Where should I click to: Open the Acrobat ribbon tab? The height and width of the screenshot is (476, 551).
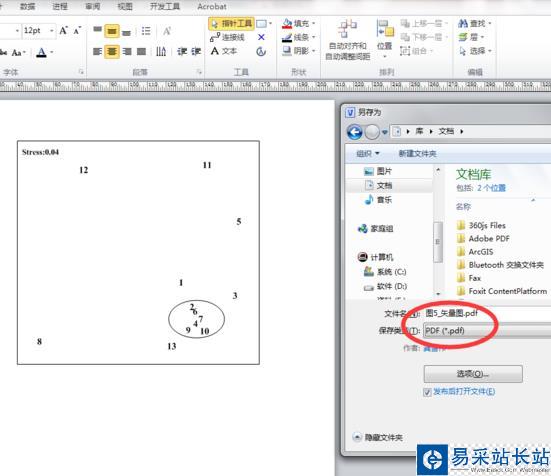(212, 6)
